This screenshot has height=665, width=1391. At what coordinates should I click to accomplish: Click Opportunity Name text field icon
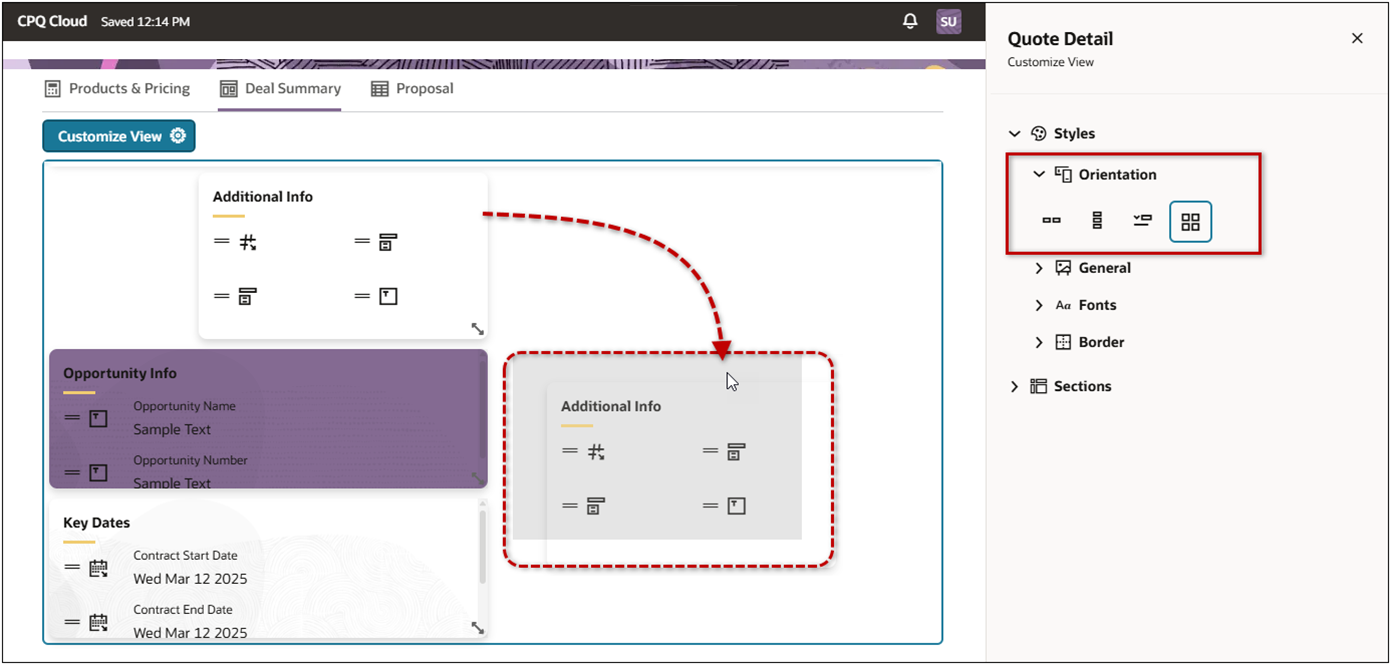click(x=98, y=418)
